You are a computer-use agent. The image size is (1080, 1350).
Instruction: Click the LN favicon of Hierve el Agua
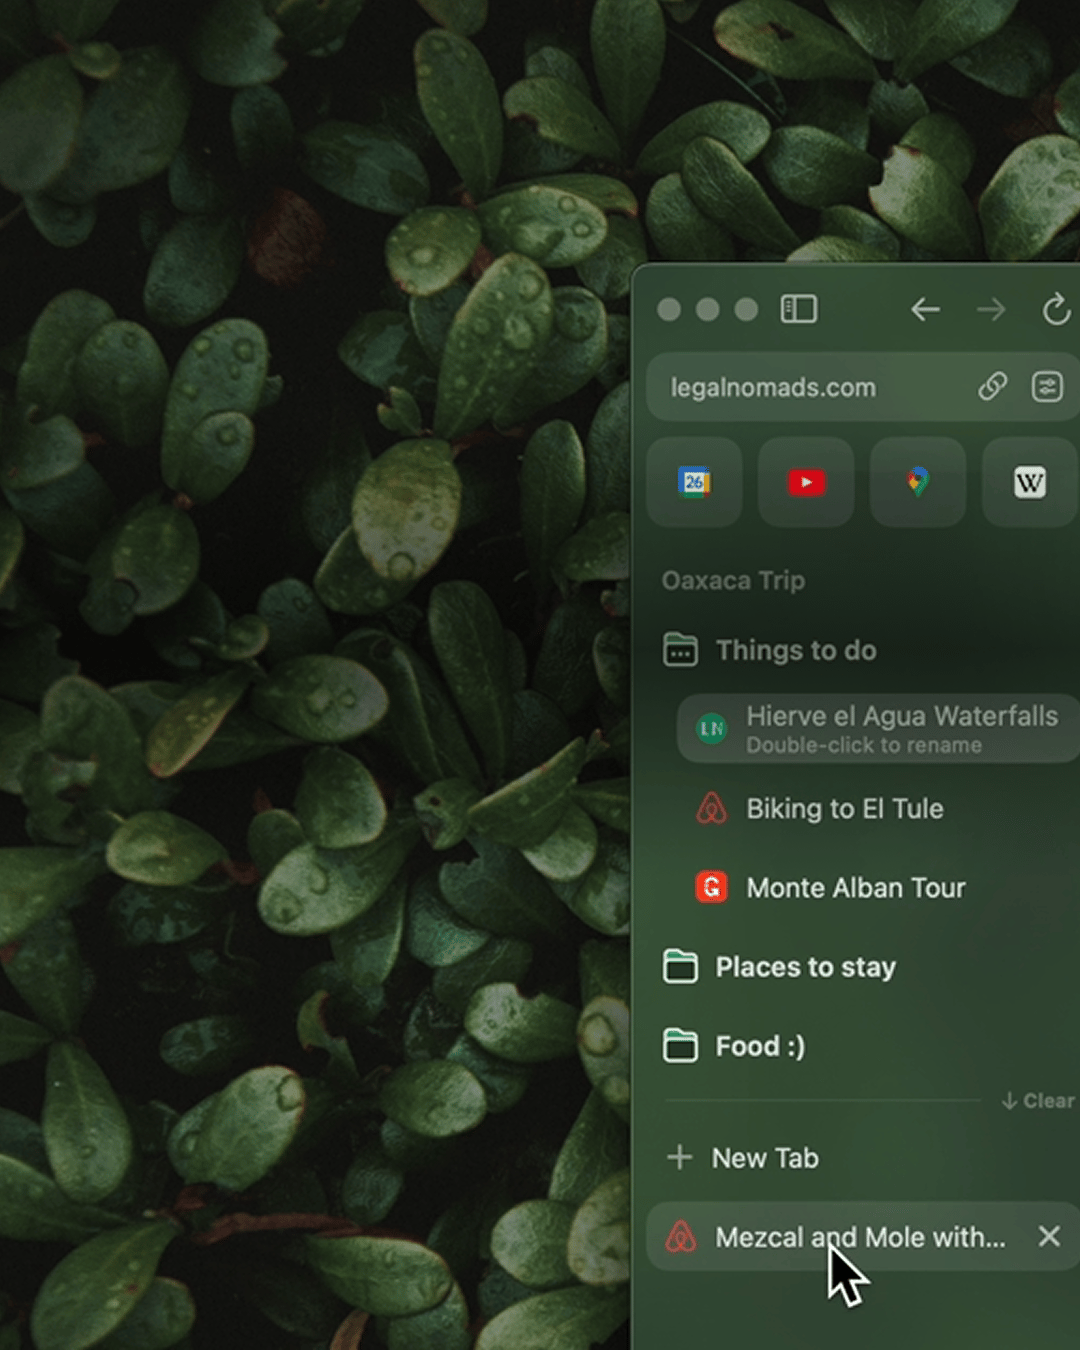(x=711, y=728)
